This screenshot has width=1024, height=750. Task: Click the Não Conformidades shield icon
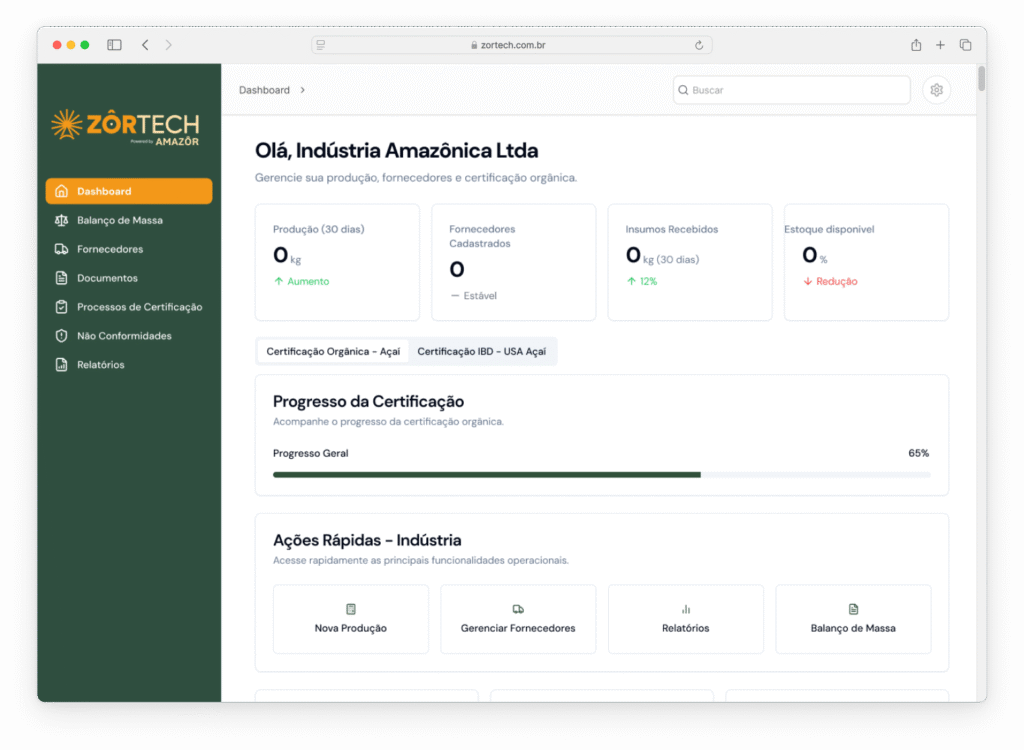point(61,336)
